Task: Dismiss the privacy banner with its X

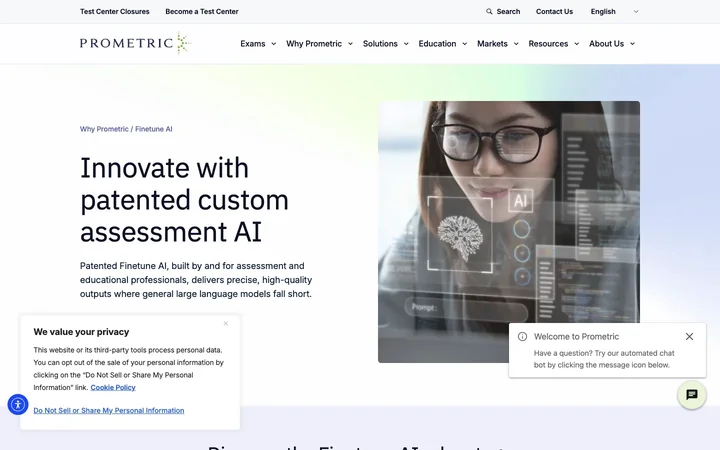Action: (x=226, y=324)
